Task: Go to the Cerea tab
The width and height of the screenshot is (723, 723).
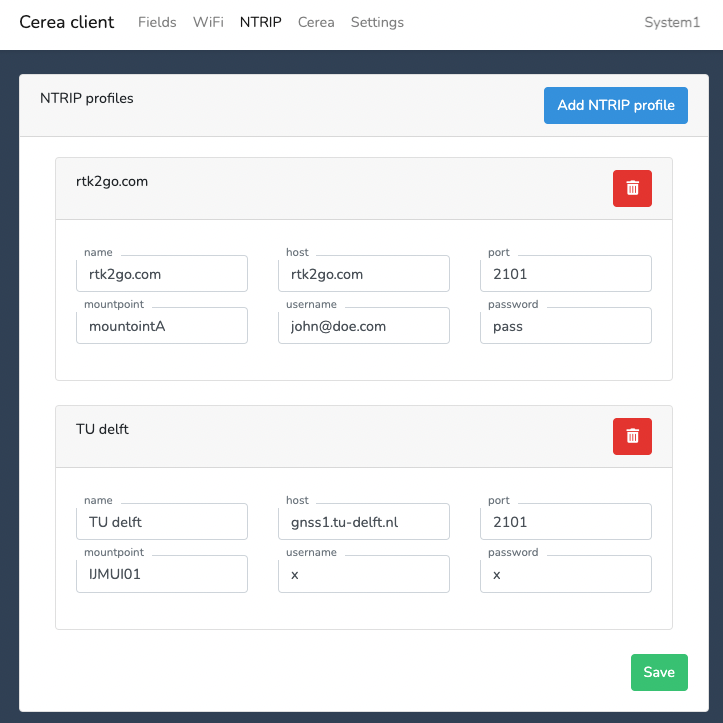Action: click(316, 22)
